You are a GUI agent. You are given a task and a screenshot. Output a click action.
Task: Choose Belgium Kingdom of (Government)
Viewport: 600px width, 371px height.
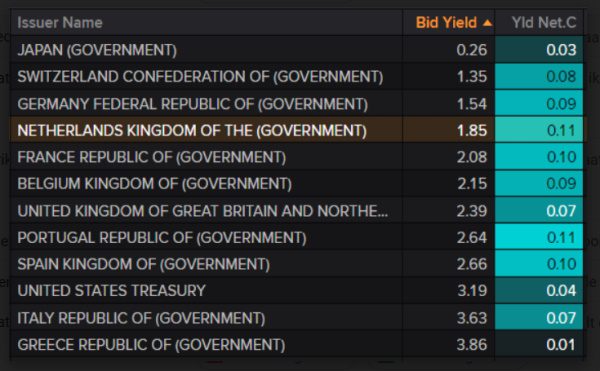tap(155, 184)
